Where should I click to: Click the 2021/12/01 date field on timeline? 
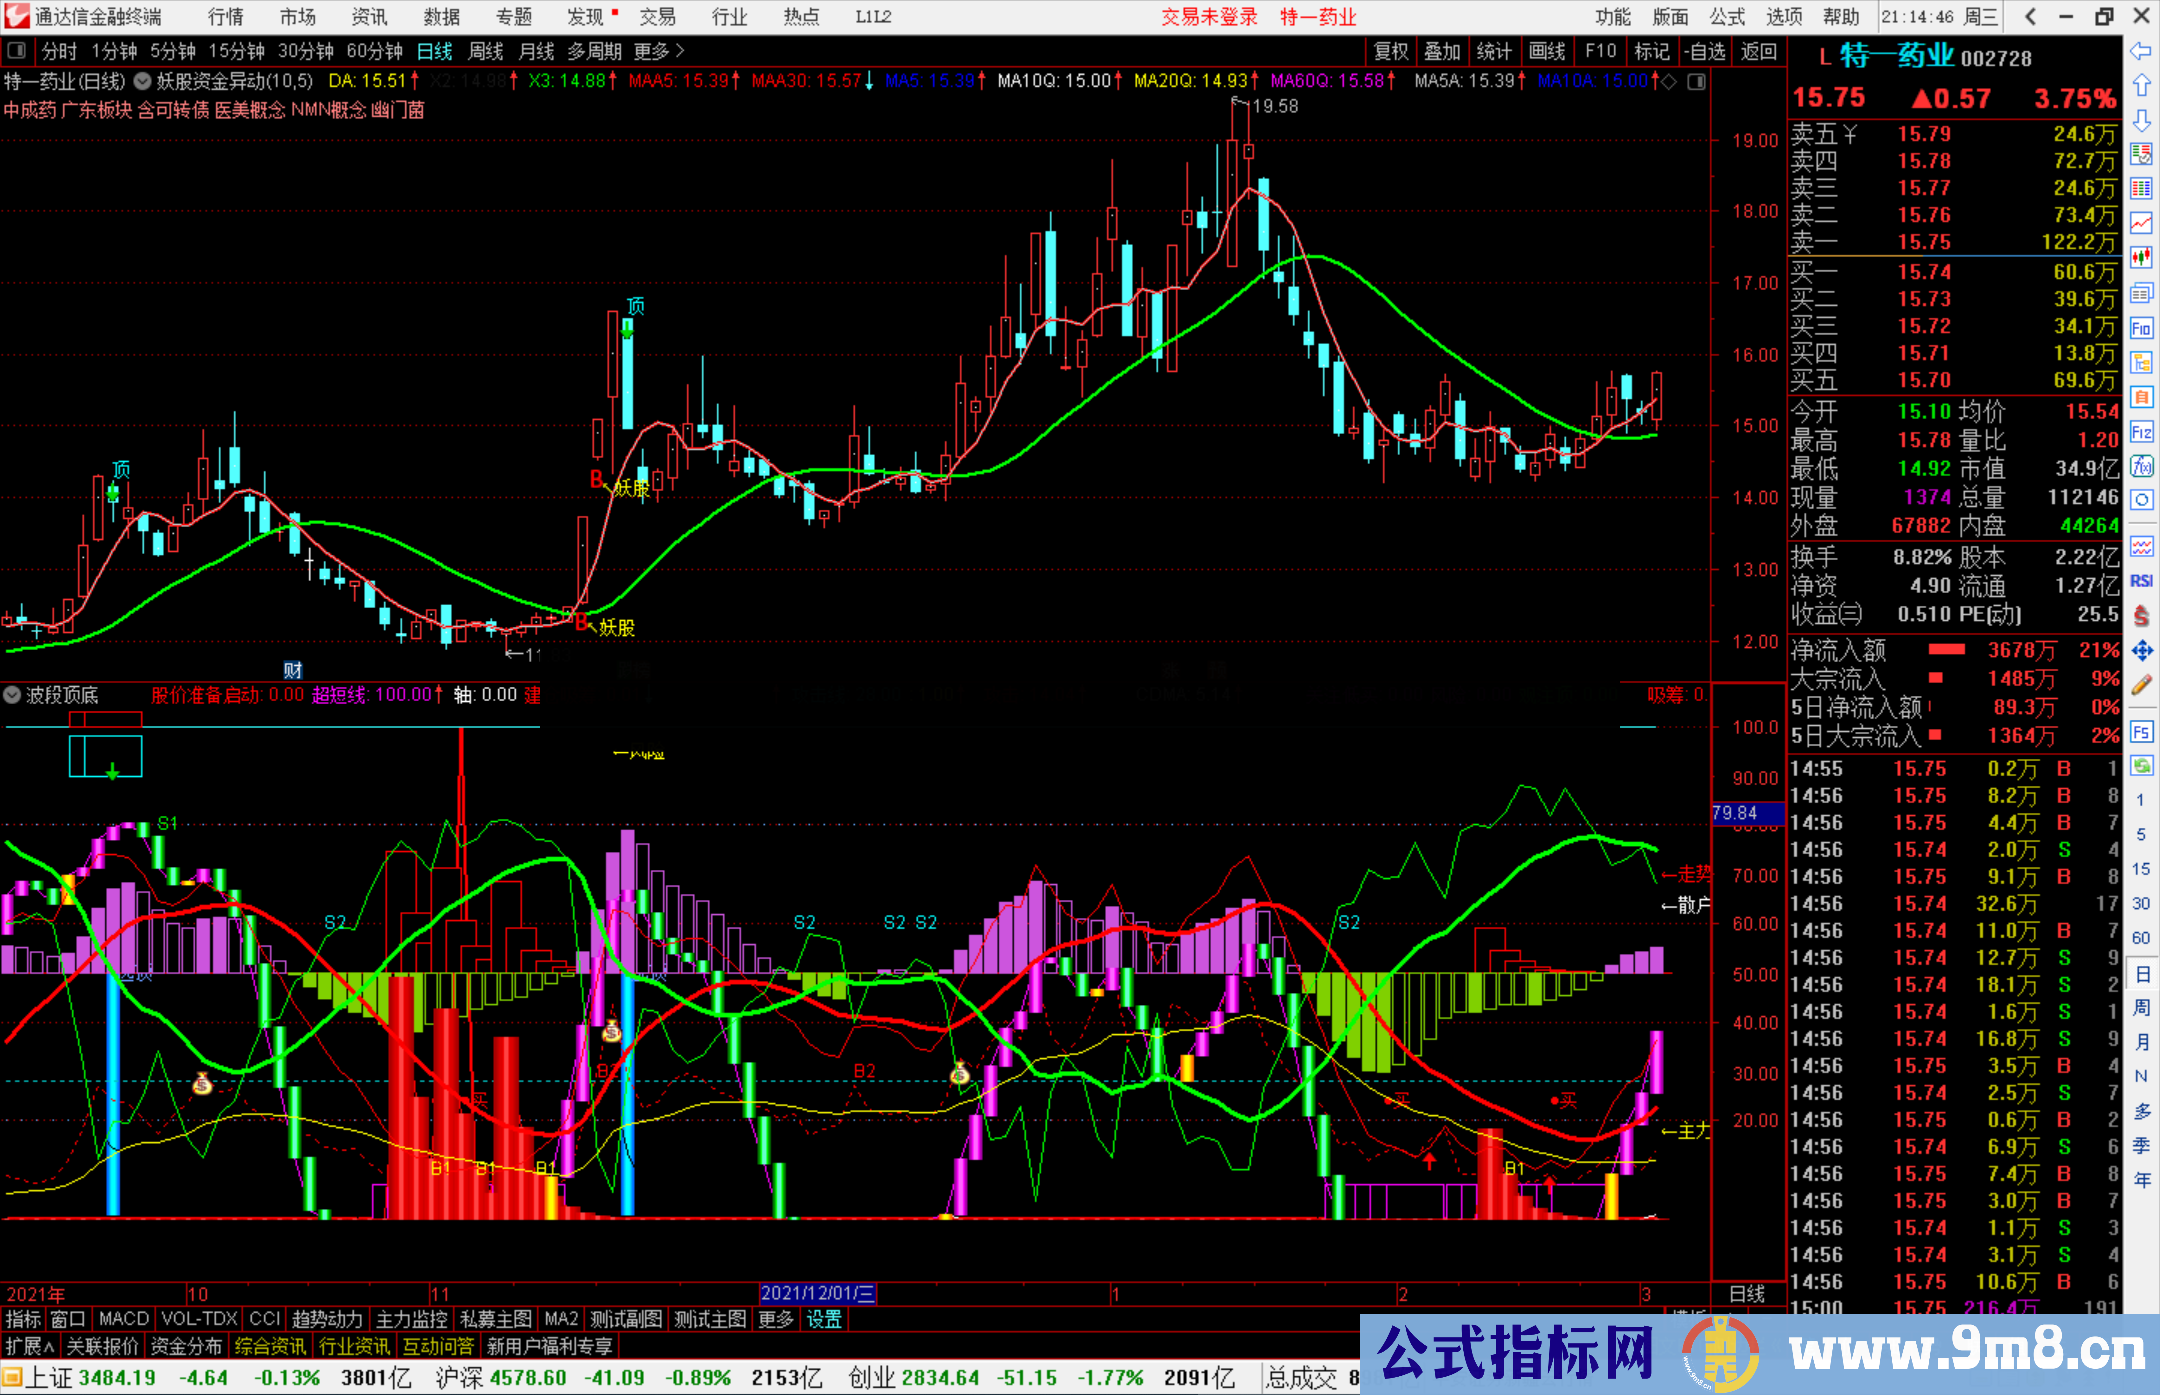pos(820,1293)
